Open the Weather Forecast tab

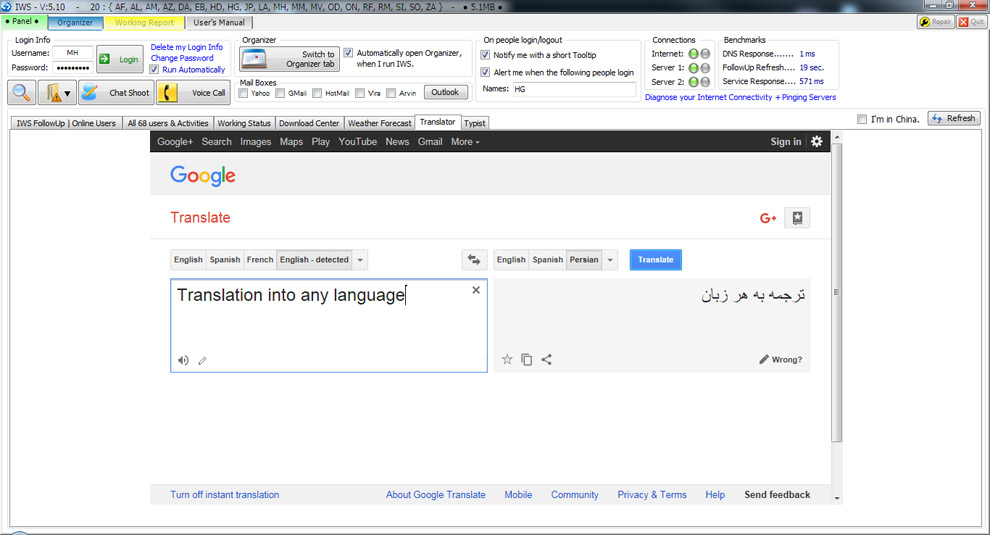[x=379, y=123]
